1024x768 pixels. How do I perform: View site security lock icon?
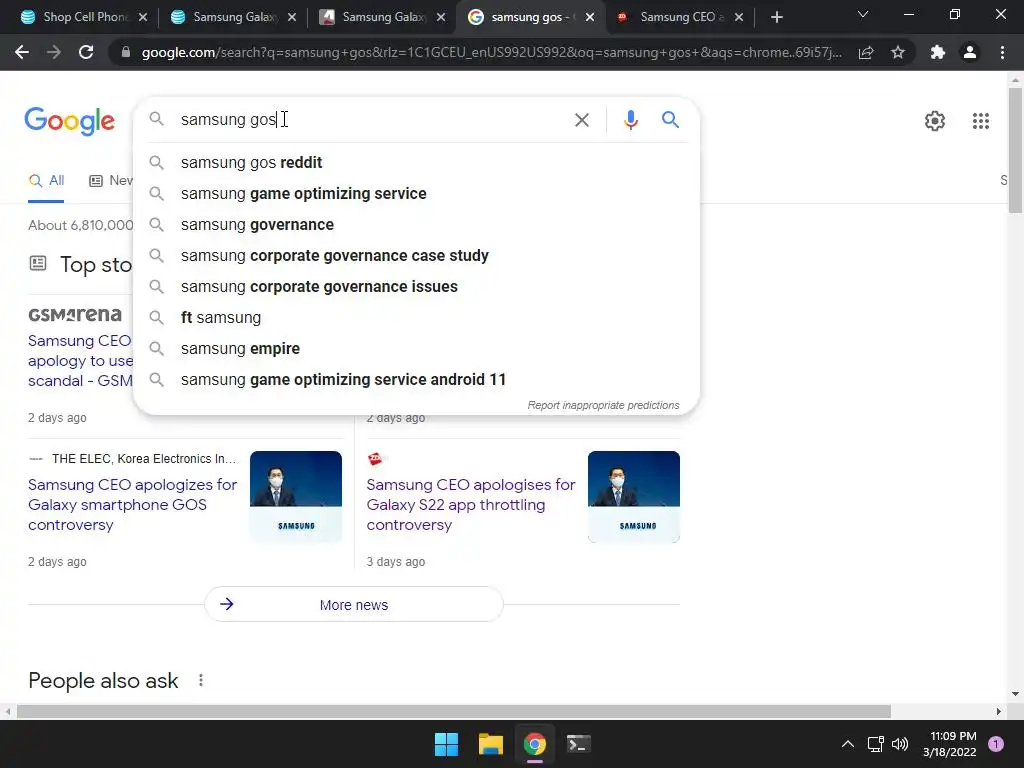point(126,52)
